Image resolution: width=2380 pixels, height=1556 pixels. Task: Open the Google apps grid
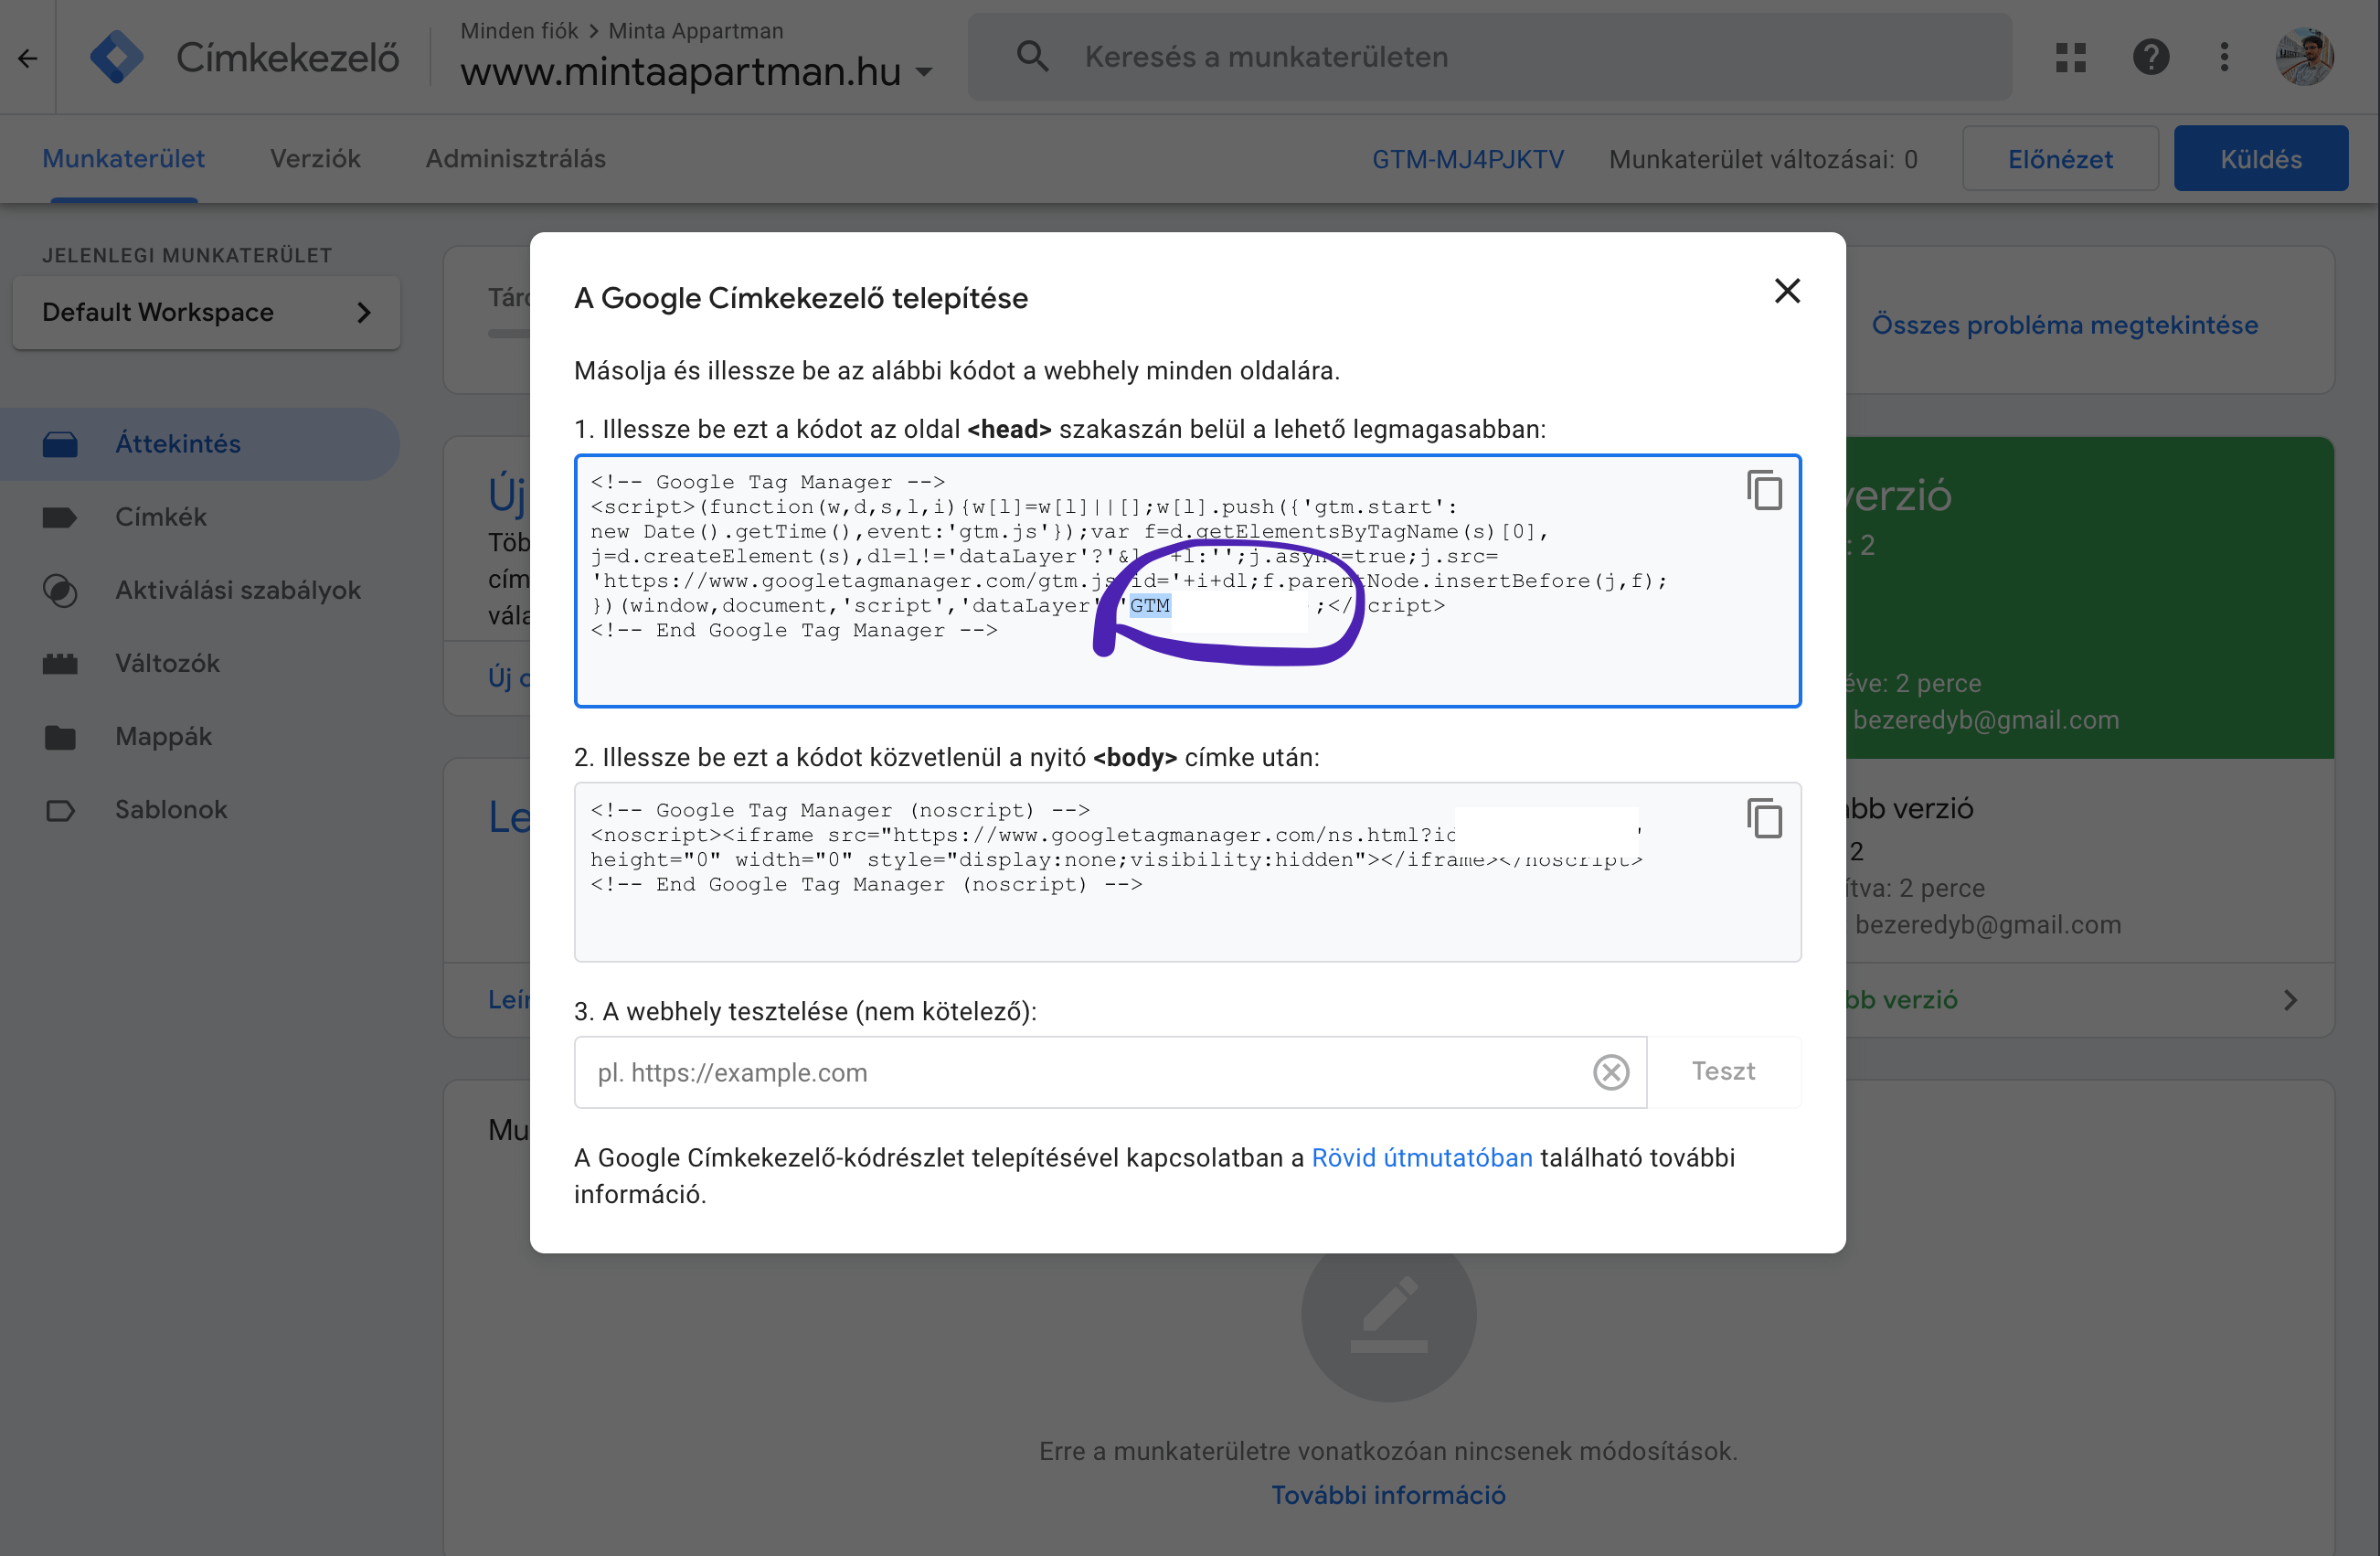(x=2070, y=57)
